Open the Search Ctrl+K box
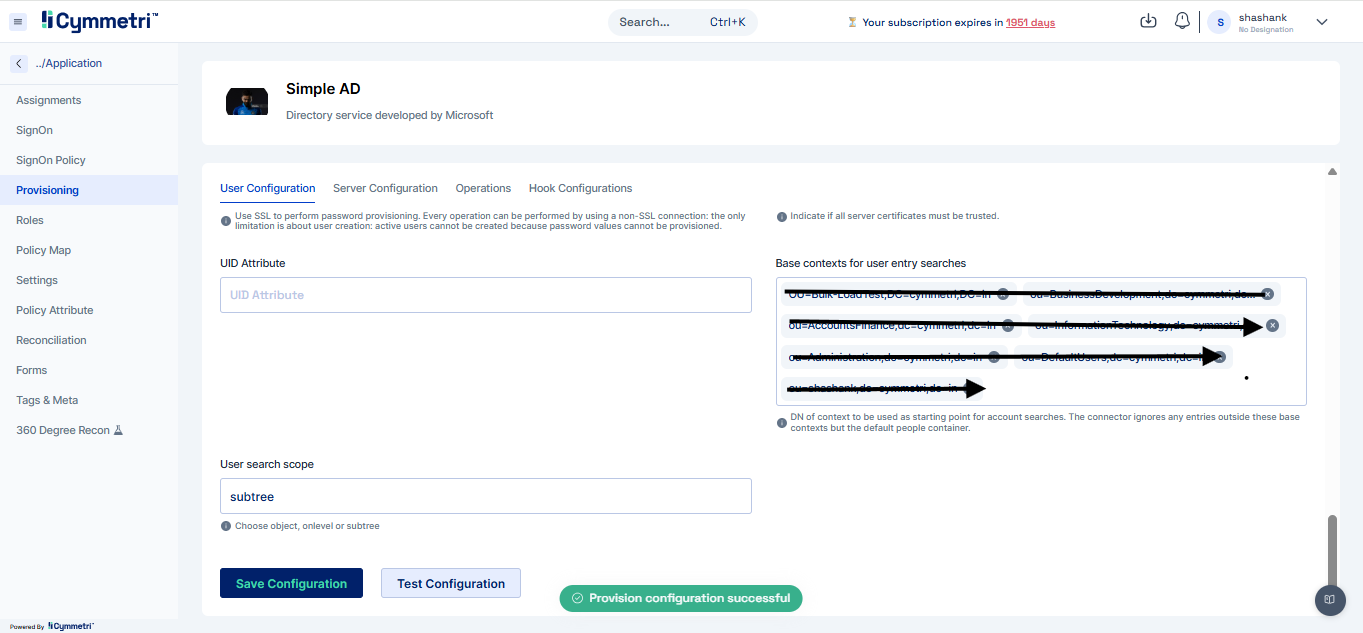 coord(683,22)
